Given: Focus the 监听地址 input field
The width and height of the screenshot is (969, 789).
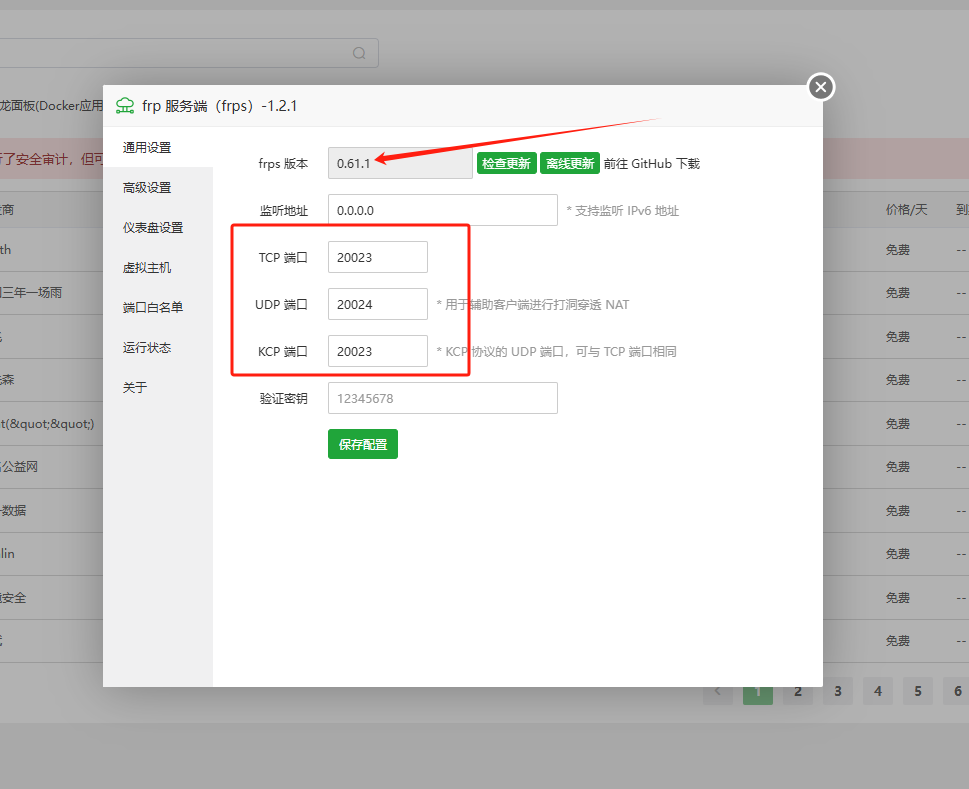Looking at the screenshot, I should tap(442, 211).
